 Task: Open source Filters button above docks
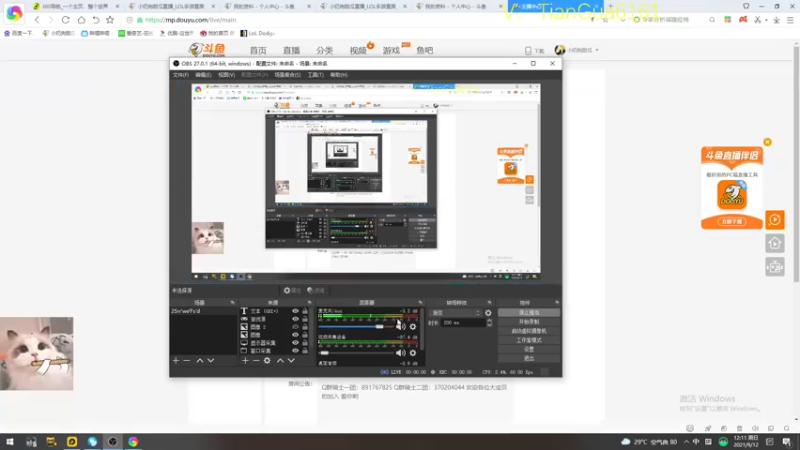point(316,290)
